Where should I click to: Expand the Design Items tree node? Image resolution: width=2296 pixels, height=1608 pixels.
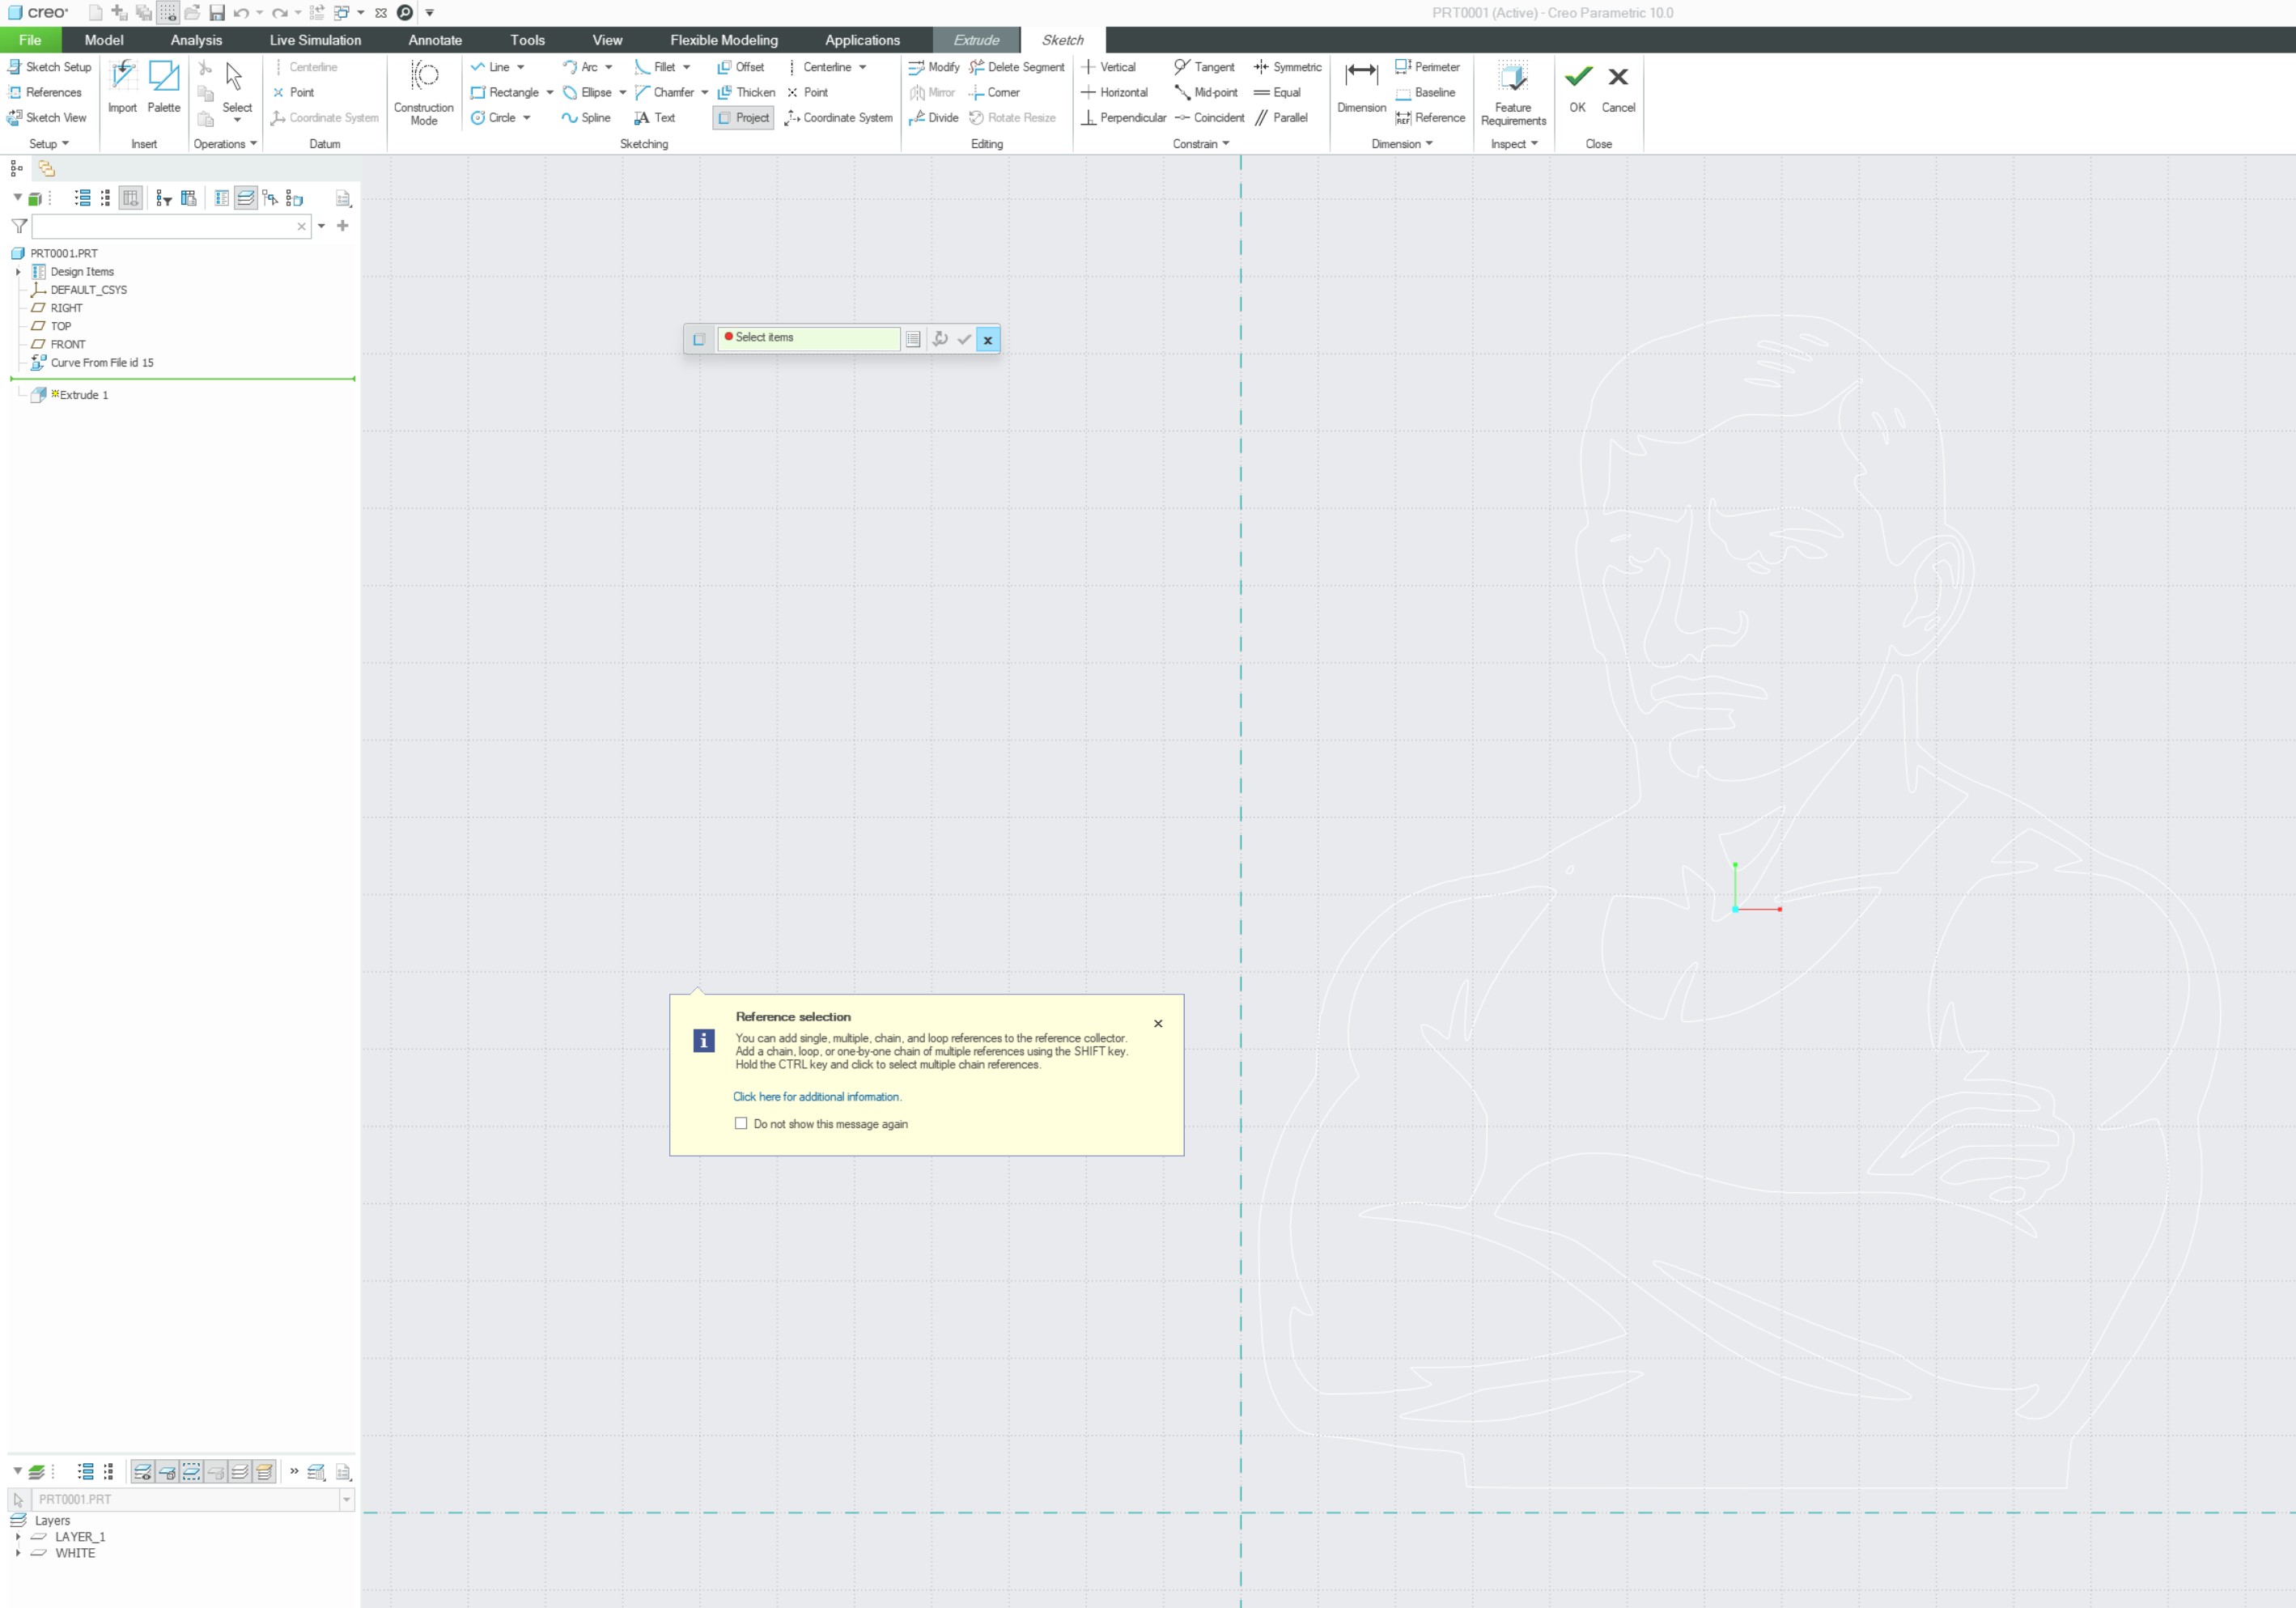pyautogui.click(x=18, y=272)
